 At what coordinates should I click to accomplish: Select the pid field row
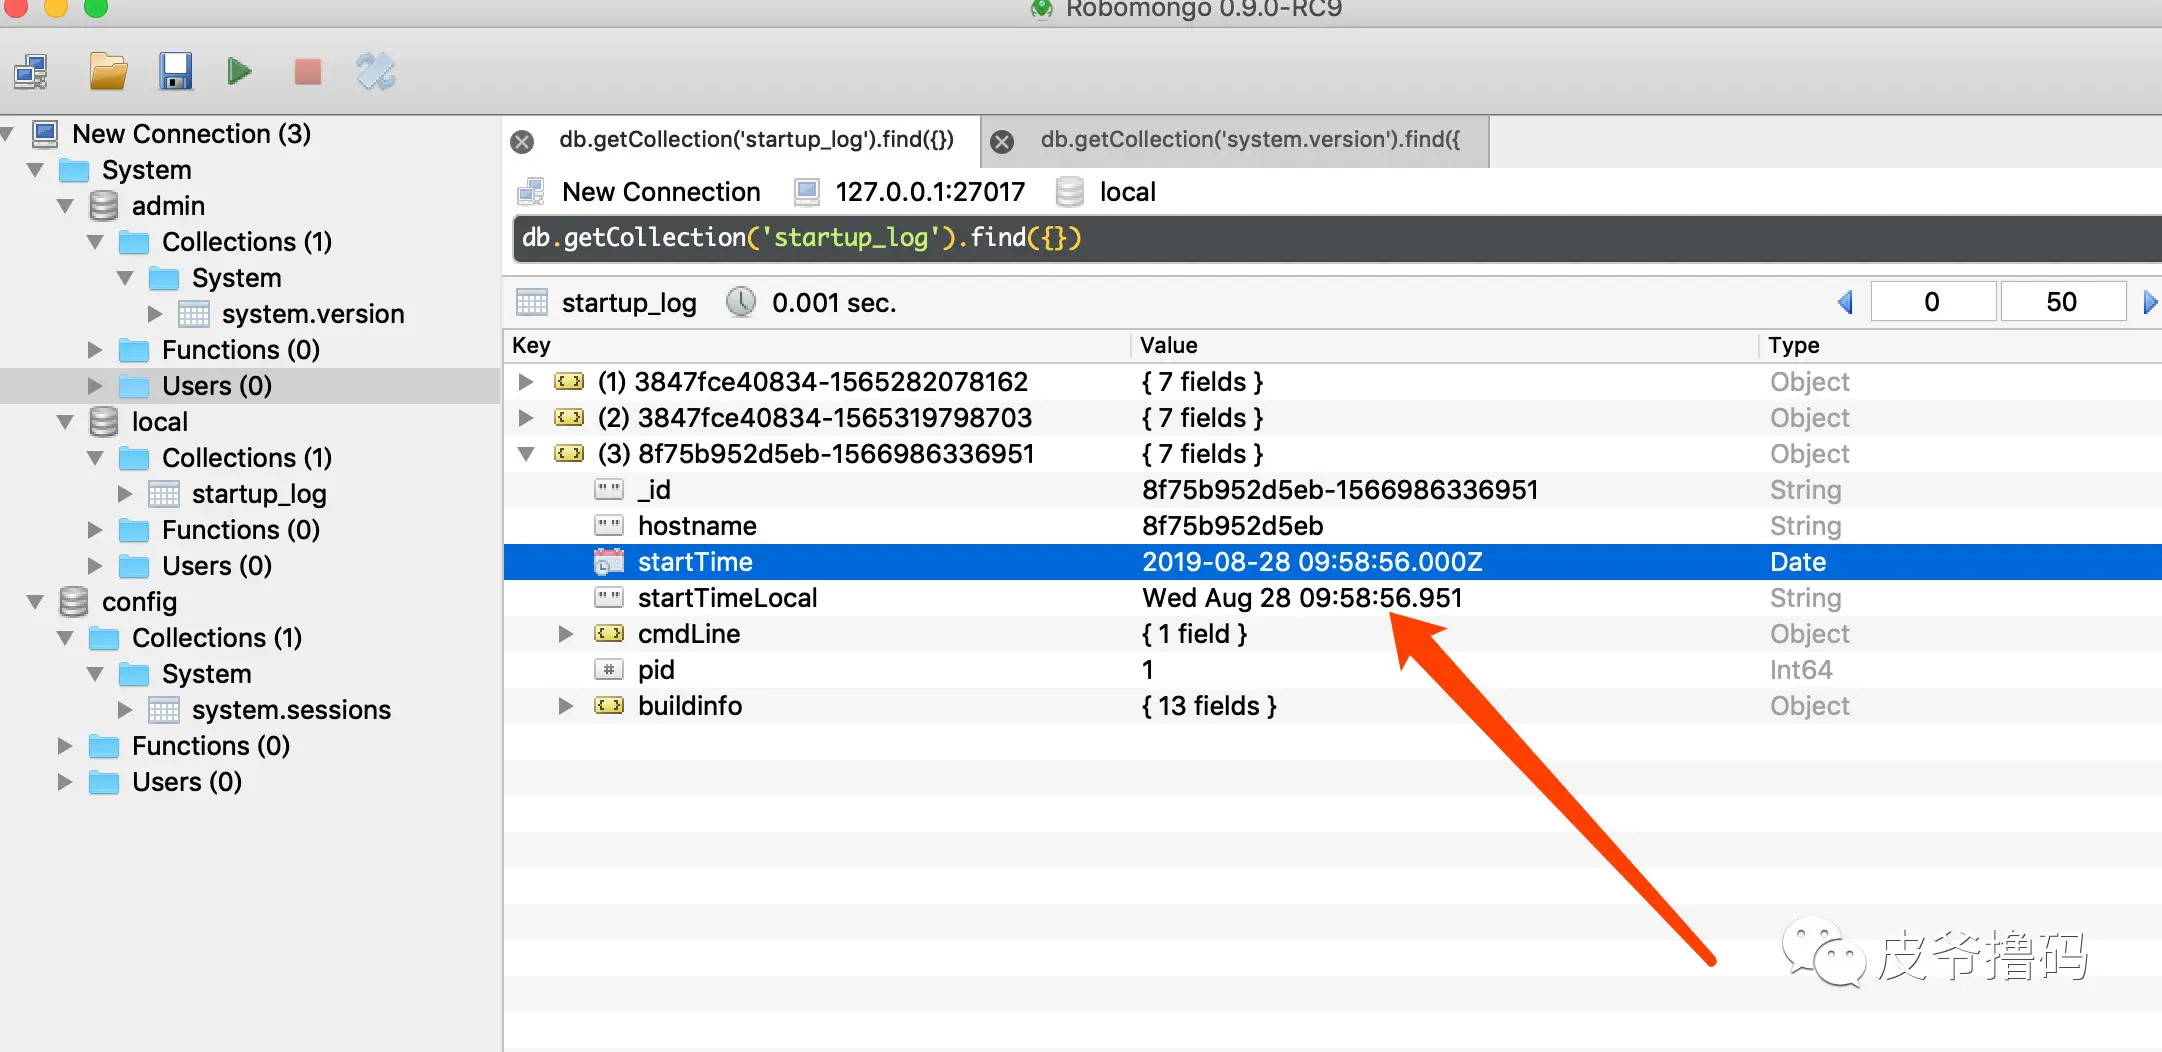[x=1333, y=670]
